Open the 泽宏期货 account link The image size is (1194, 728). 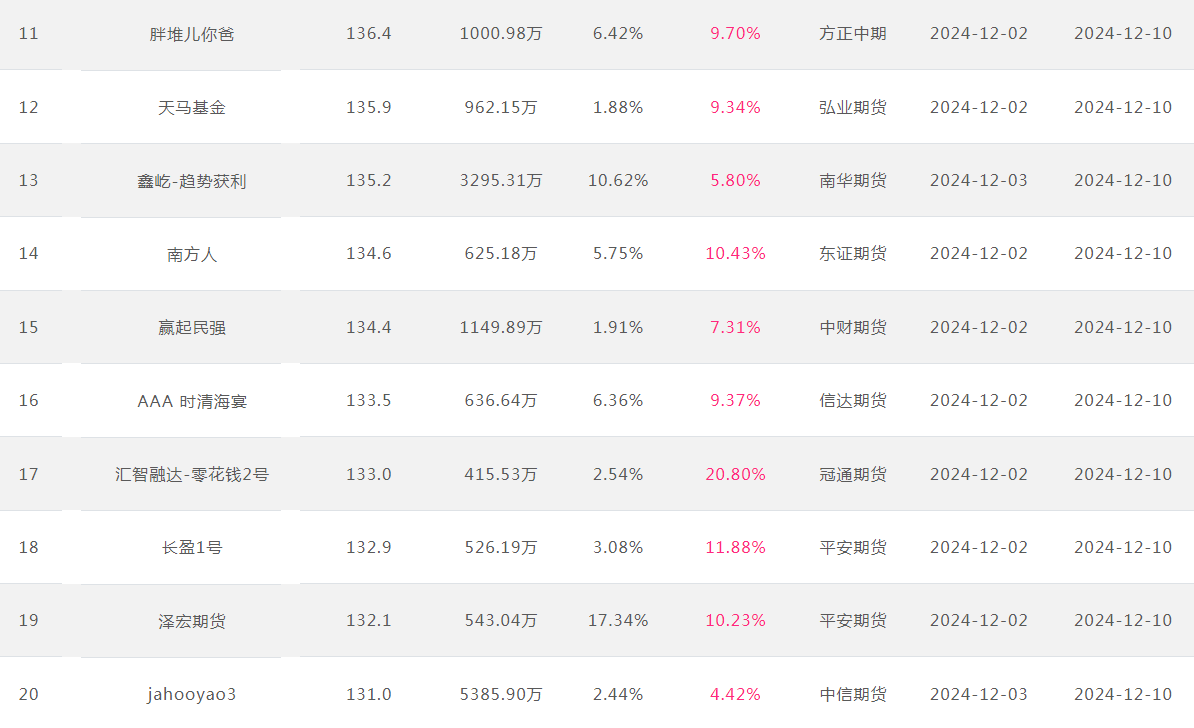click(192, 621)
